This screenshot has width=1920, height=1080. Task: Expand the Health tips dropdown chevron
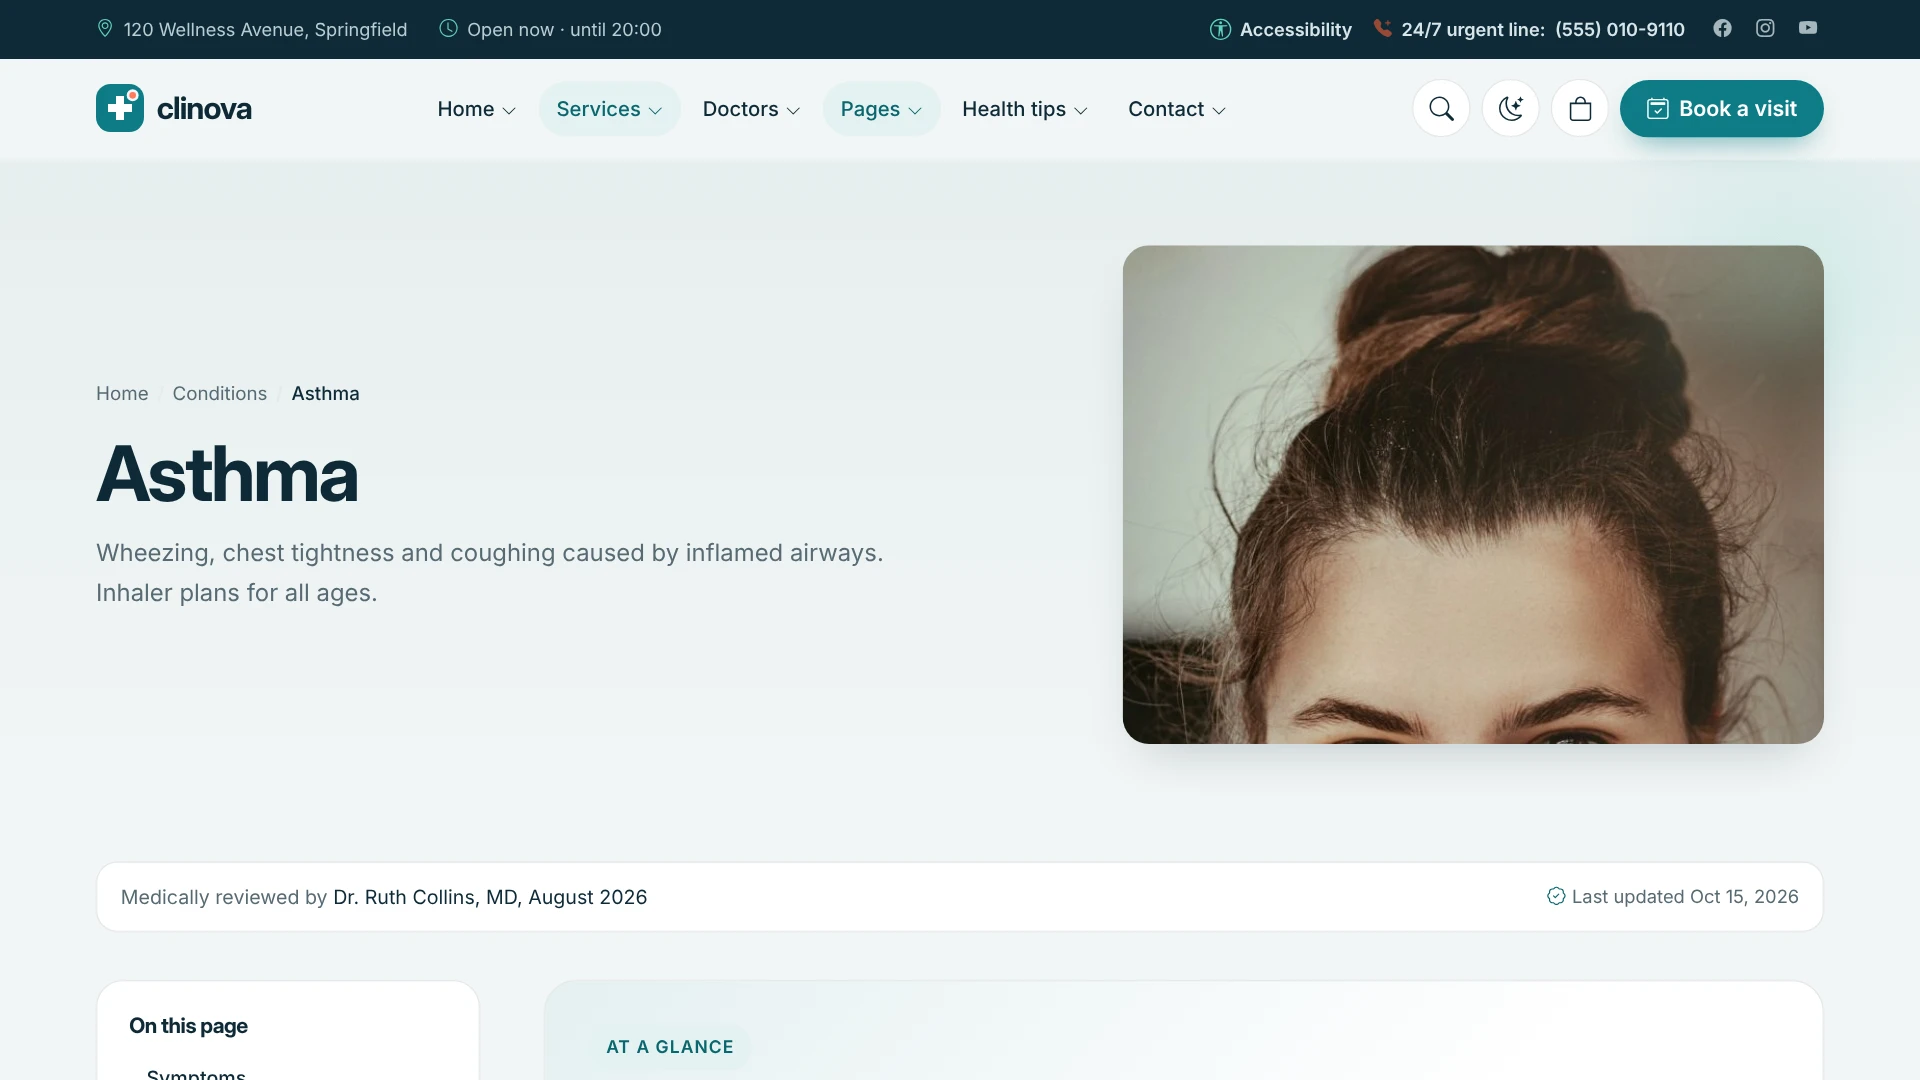click(x=1081, y=110)
